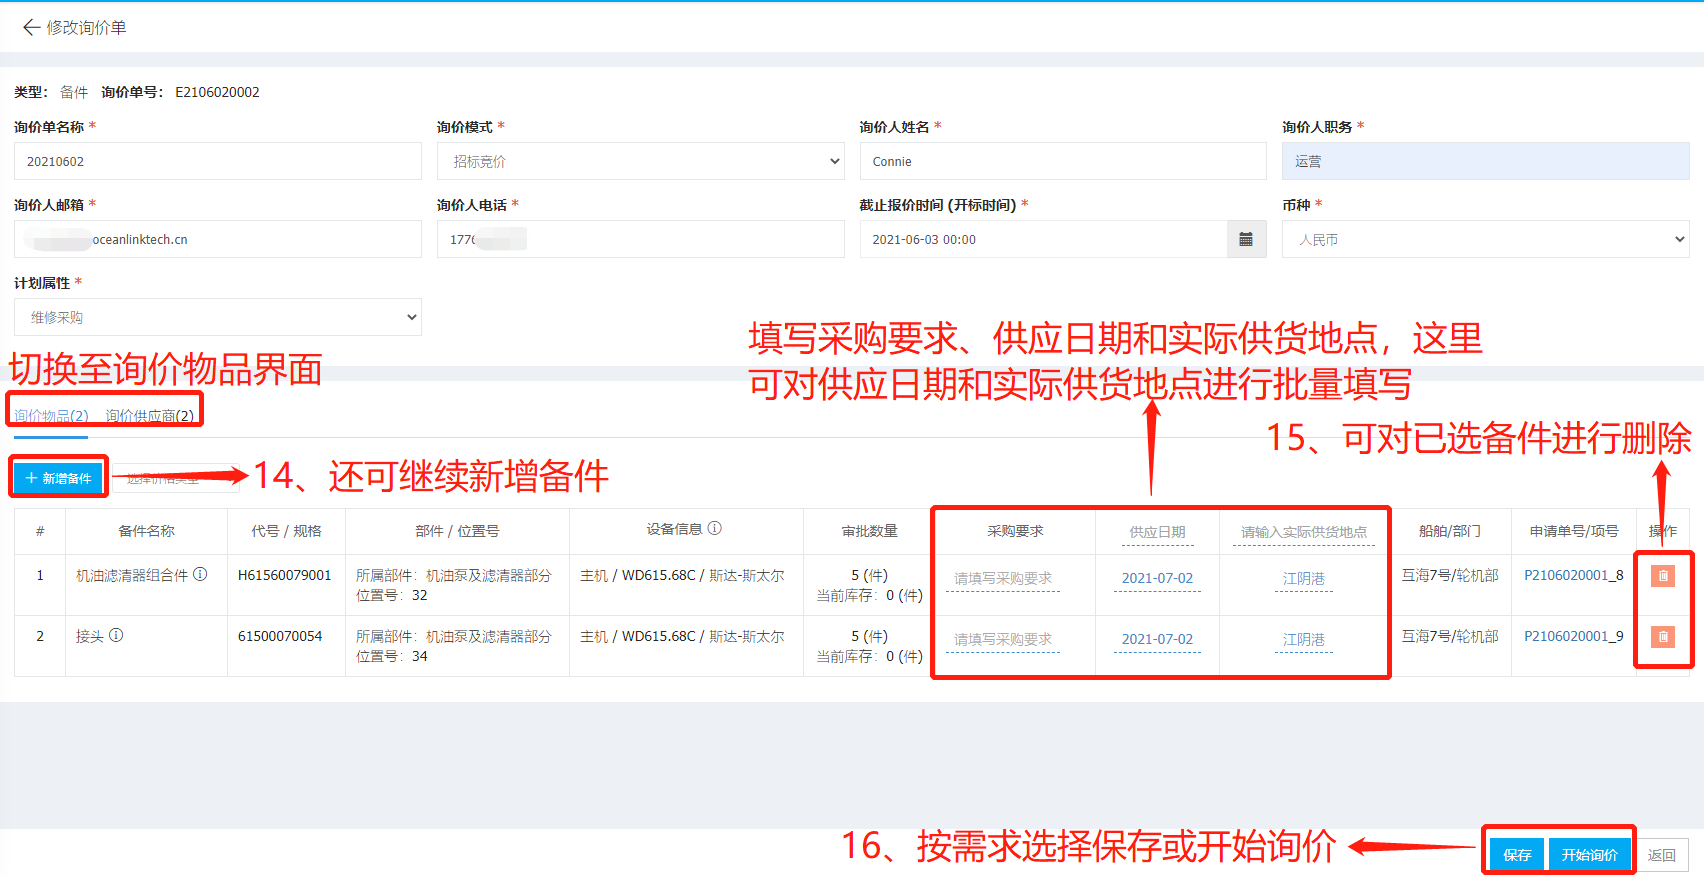Click the 返回 button
The height and width of the screenshot is (878, 1704).
[1662, 855]
